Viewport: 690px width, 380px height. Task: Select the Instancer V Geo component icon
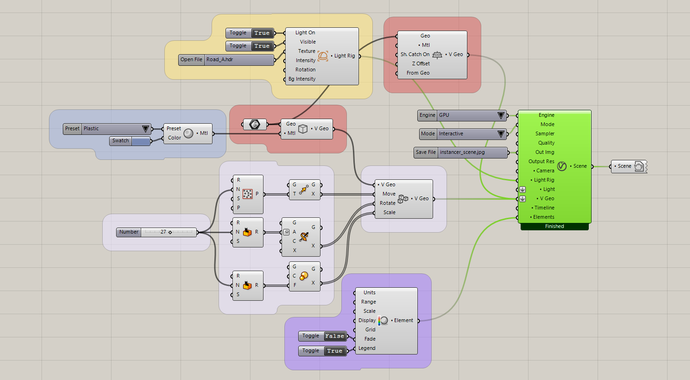(403, 199)
